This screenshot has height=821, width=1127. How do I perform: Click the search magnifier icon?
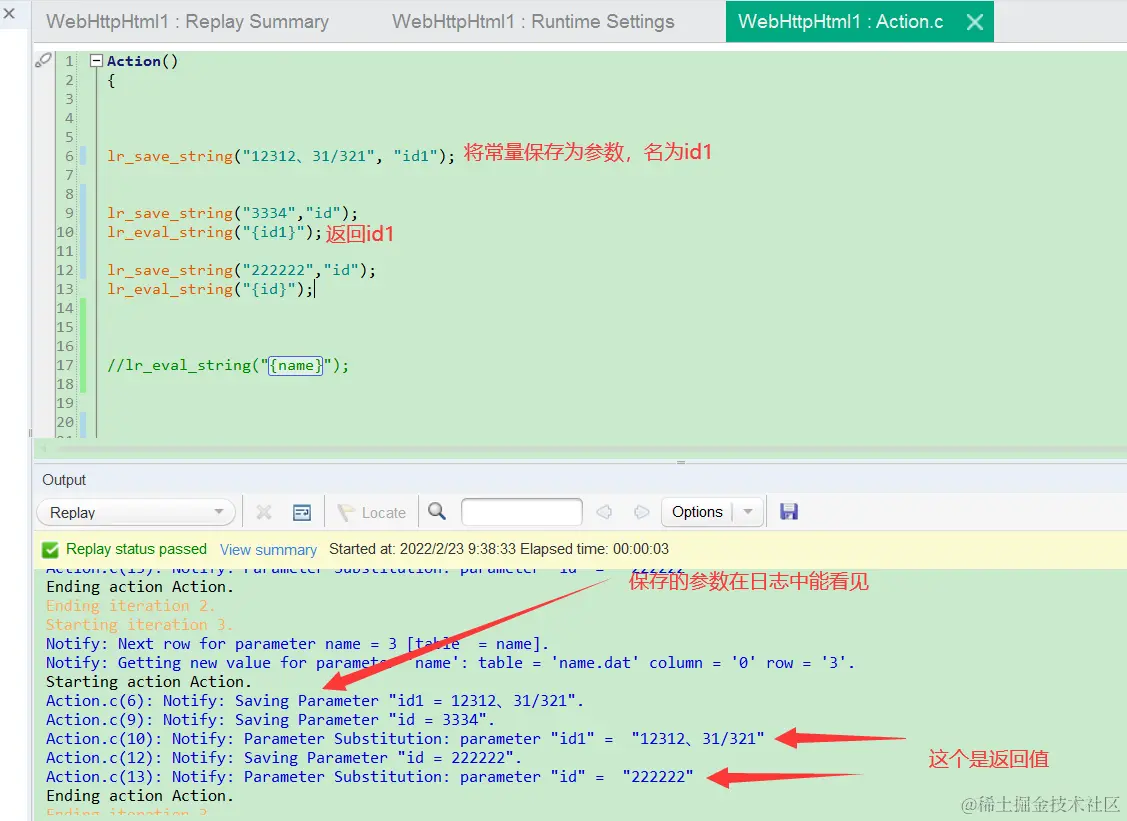(437, 511)
